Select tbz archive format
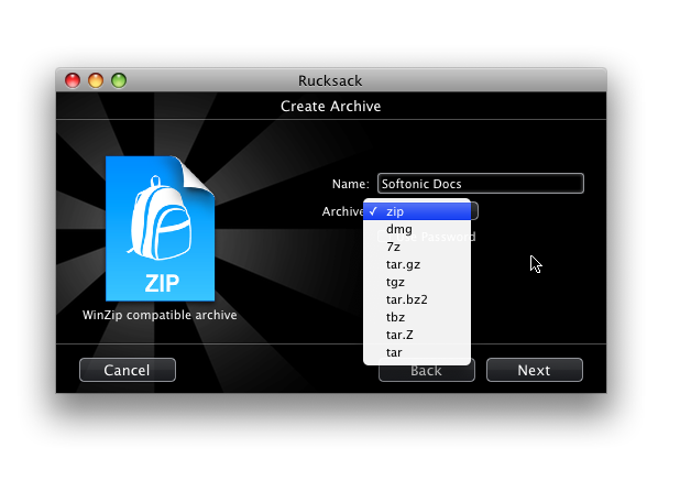 [x=417, y=317]
